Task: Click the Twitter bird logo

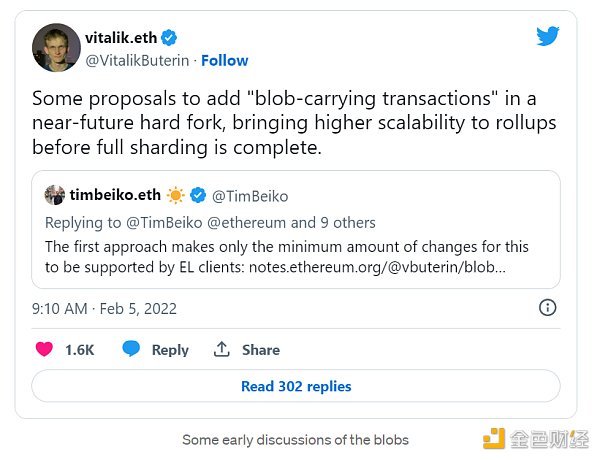Action: 548,37
